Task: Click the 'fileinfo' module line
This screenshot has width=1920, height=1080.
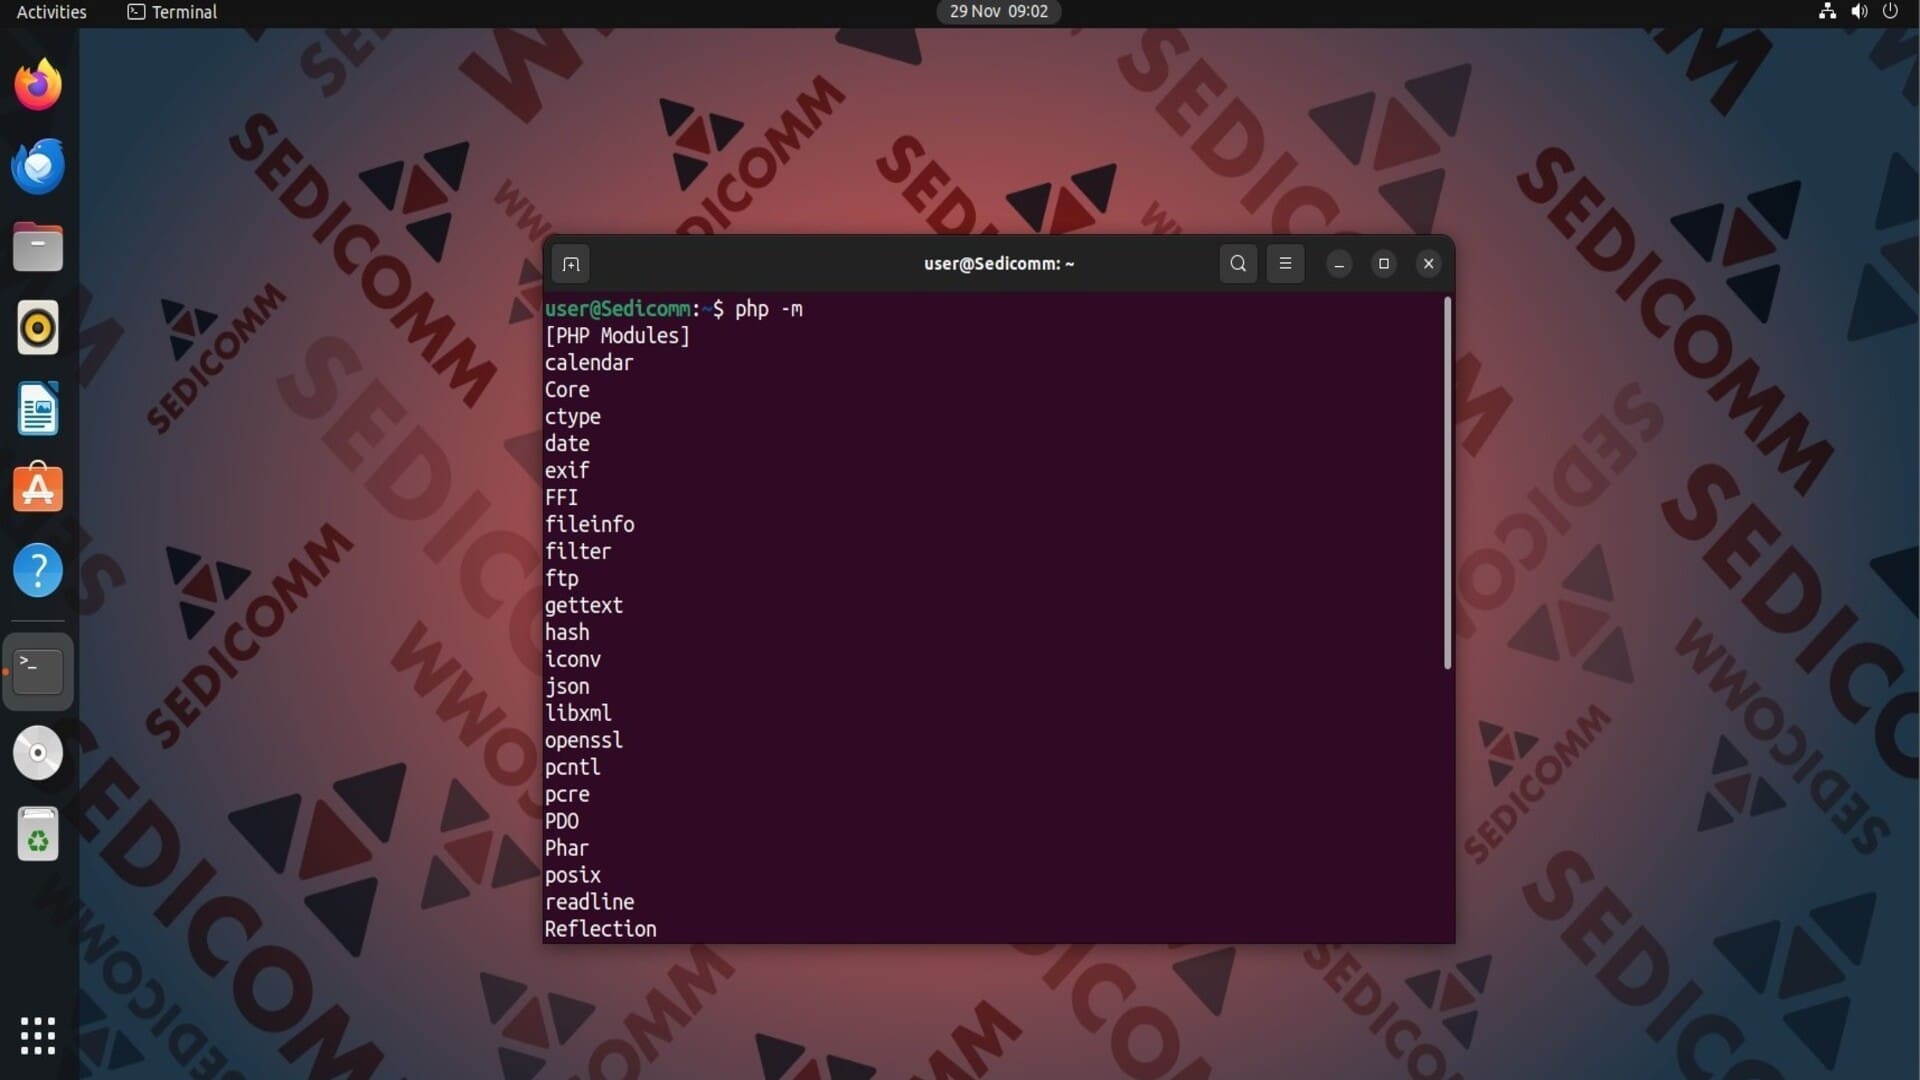Action: tap(589, 525)
